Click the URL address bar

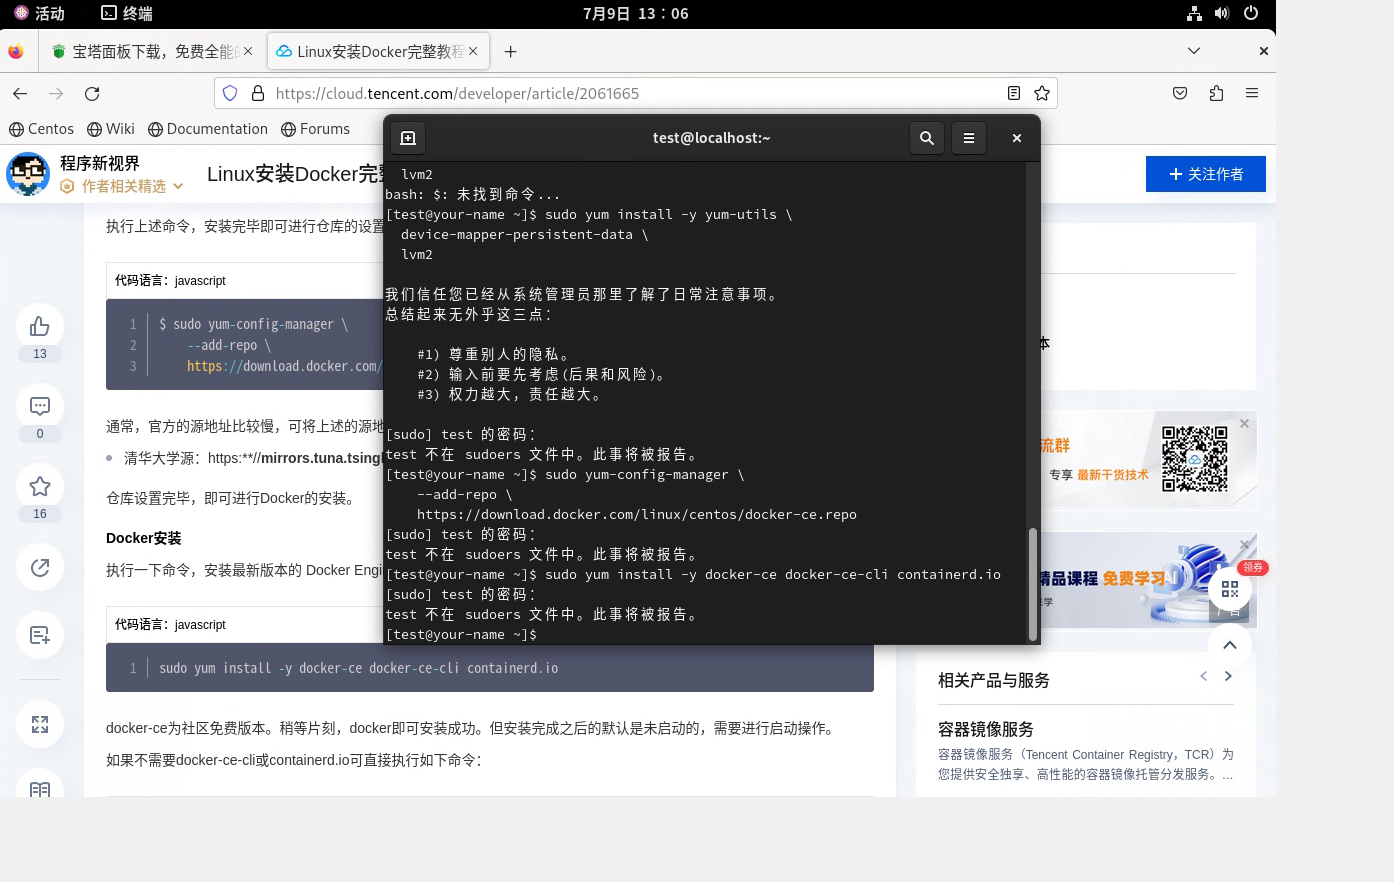click(636, 93)
